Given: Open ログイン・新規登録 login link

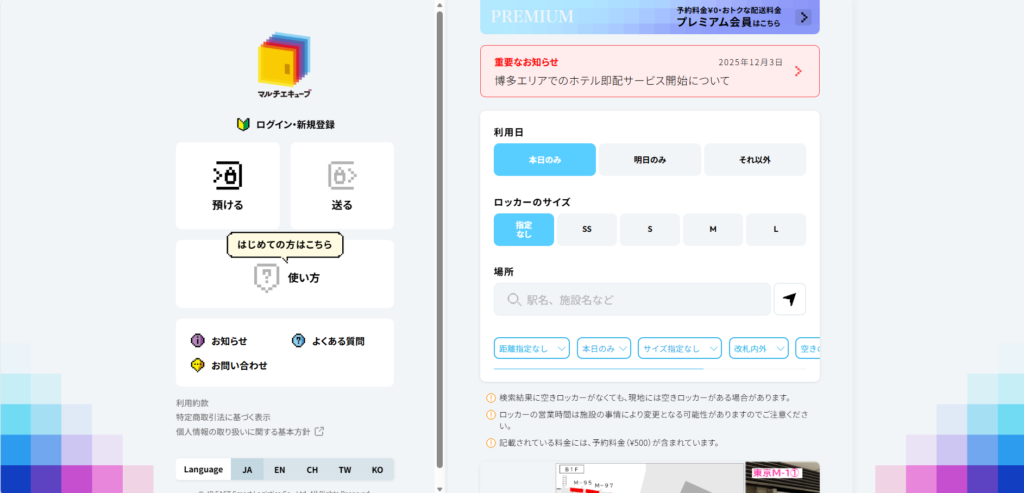Looking at the screenshot, I should 285,125.
